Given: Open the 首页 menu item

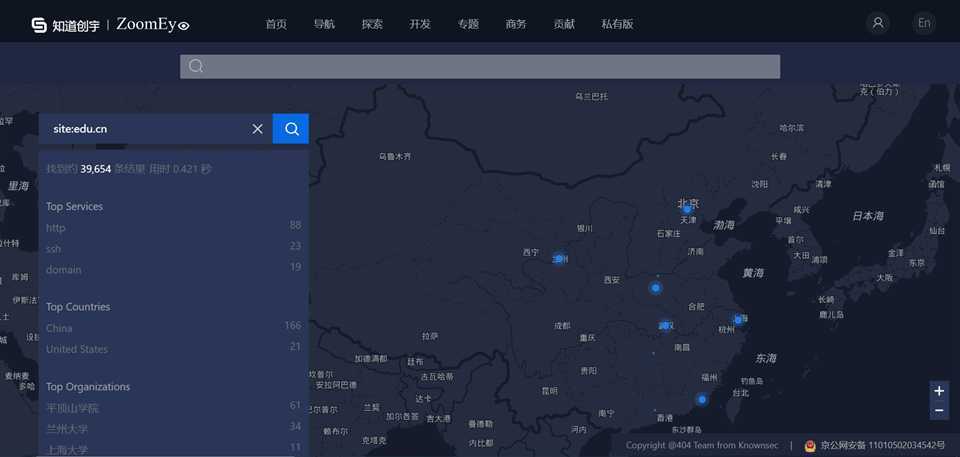Looking at the screenshot, I should [x=276, y=24].
